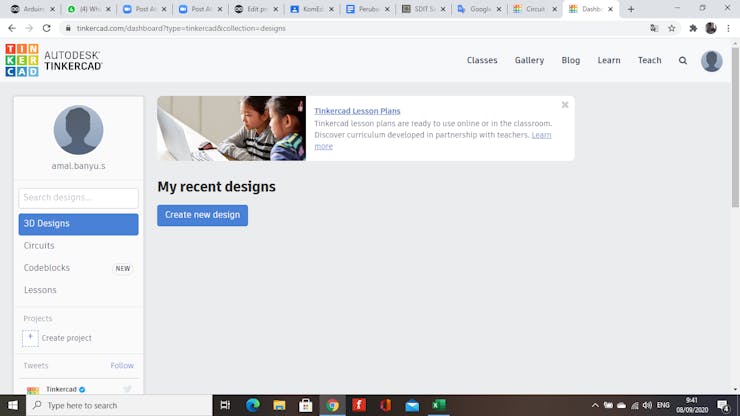Bookmark this page with the star icon
740x416 pixels.
672,28
